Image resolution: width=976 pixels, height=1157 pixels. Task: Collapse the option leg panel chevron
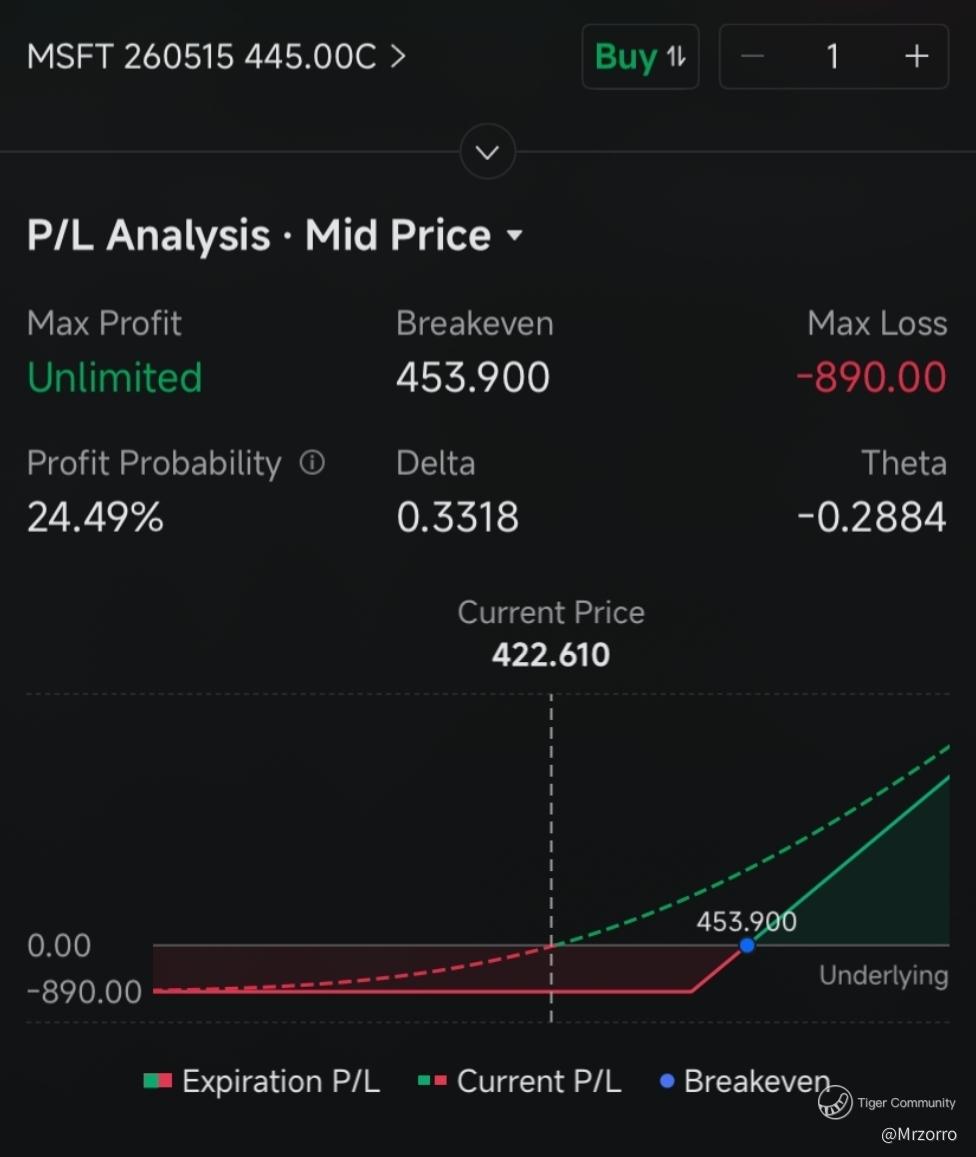point(488,153)
